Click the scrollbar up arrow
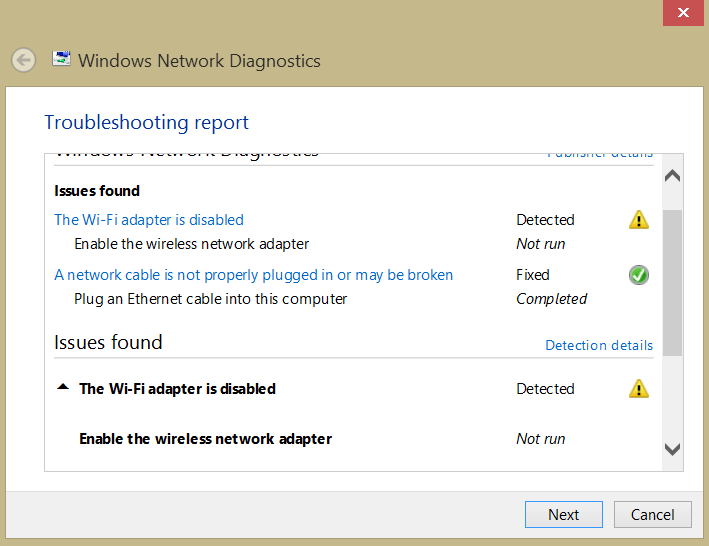Screen dimensions: 709x546 click(672, 175)
